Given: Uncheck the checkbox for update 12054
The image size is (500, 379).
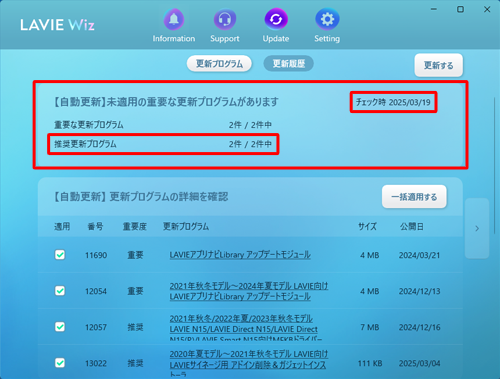Looking at the screenshot, I should 60,291.
